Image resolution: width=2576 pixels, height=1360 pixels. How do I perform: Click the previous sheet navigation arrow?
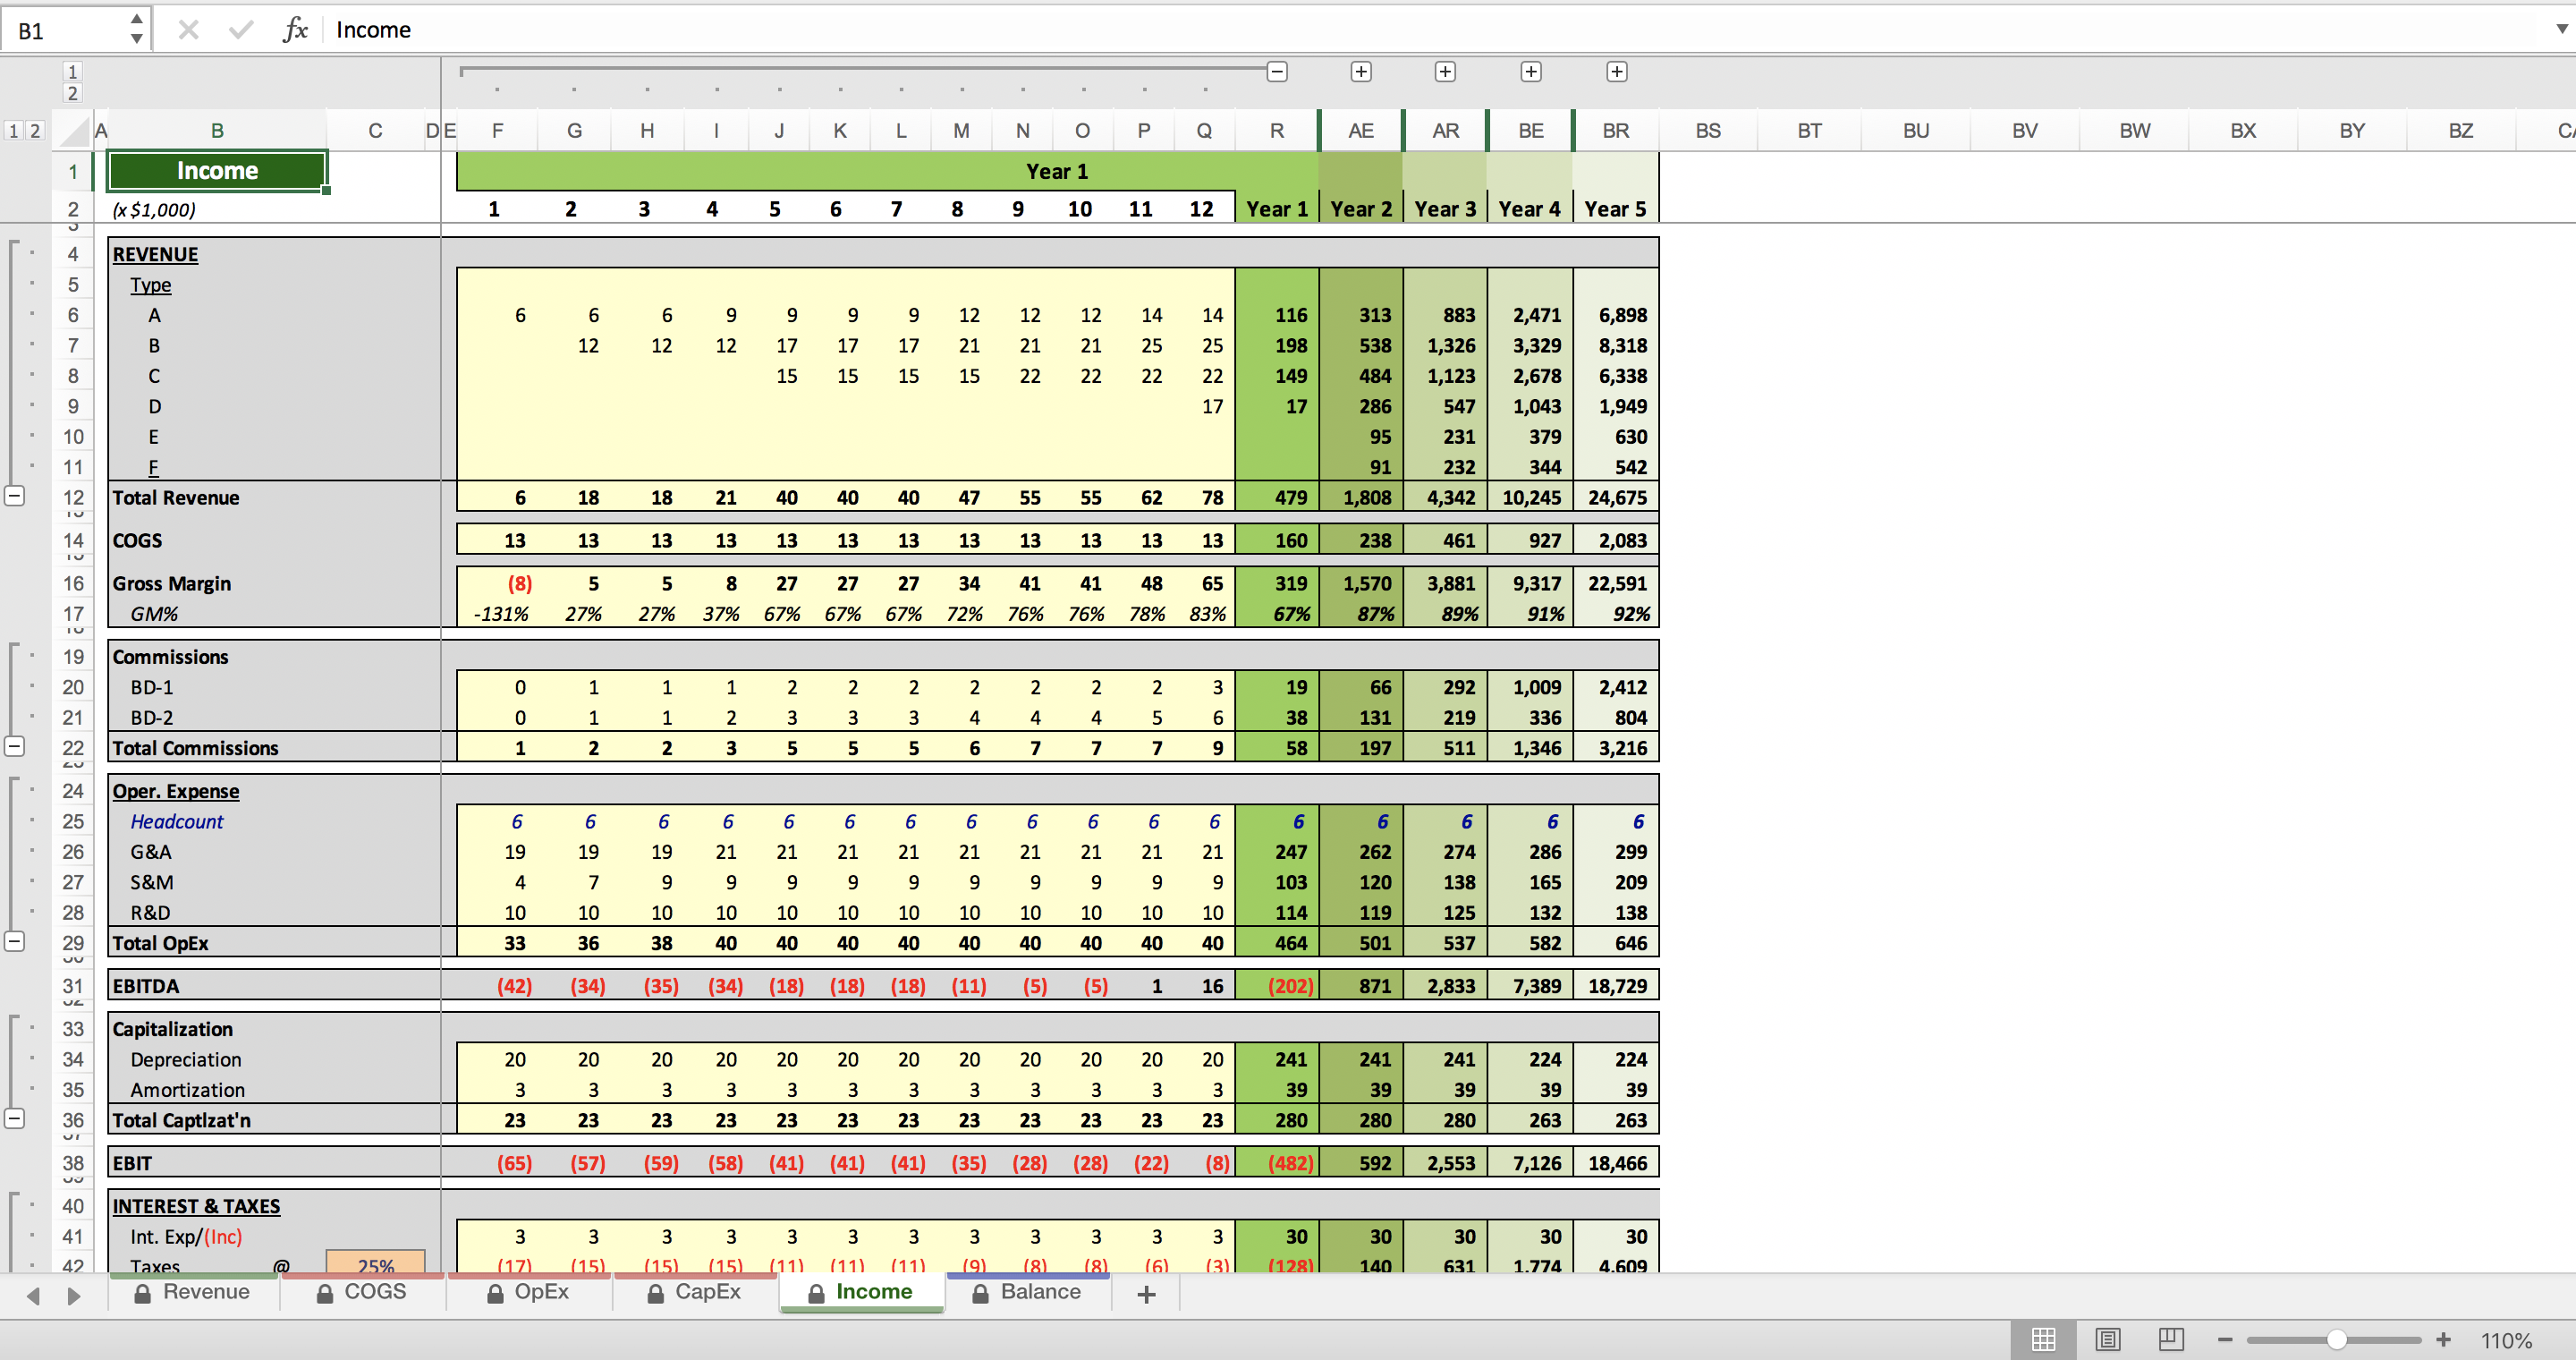pos(34,1296)
